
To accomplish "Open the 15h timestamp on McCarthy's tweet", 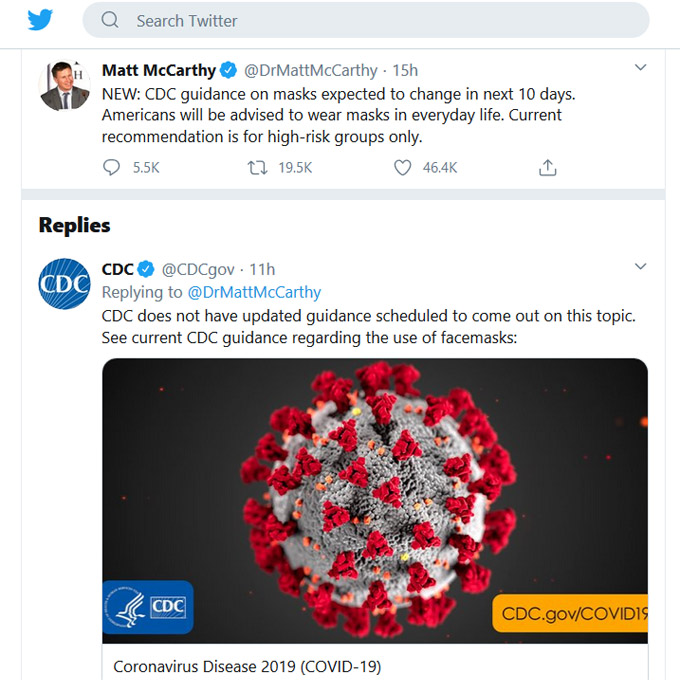I will [405, 70].
